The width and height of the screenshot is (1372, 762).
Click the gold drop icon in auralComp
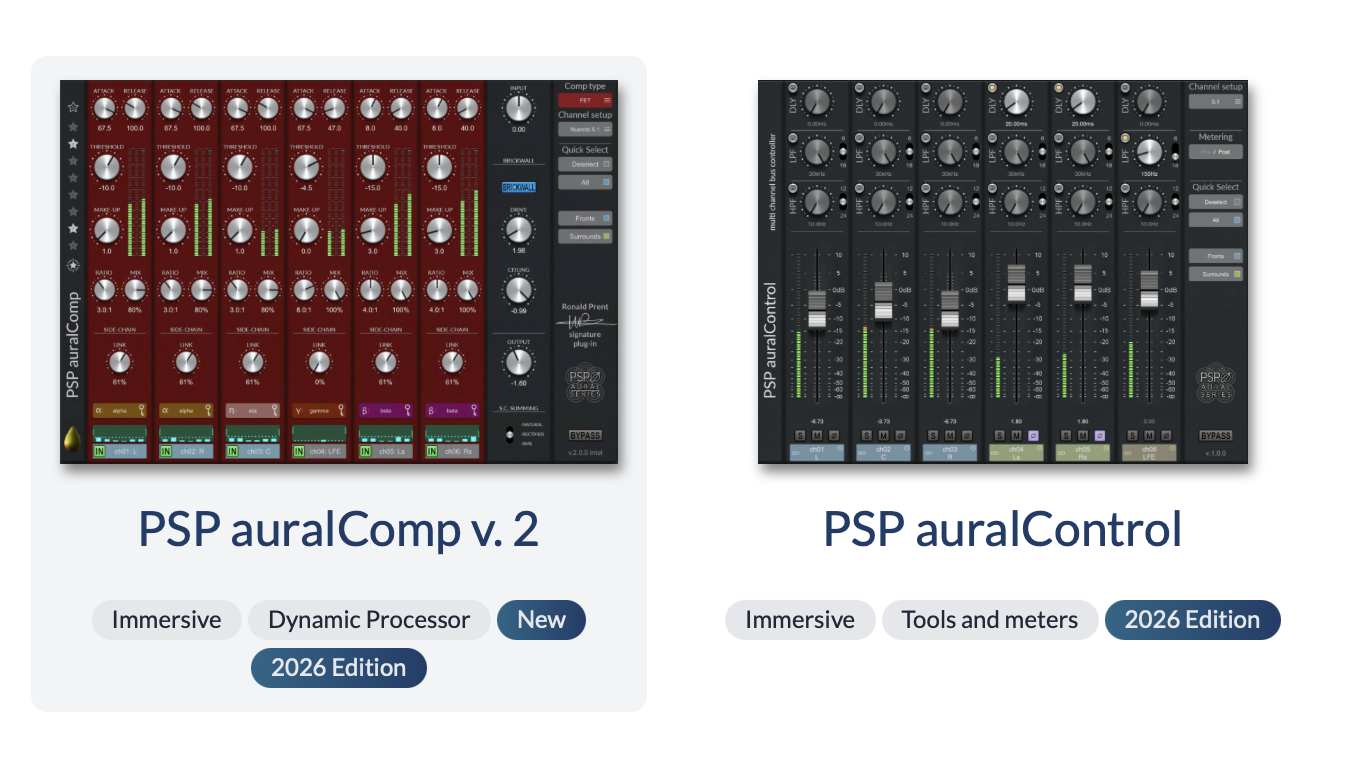click(72, 439)
